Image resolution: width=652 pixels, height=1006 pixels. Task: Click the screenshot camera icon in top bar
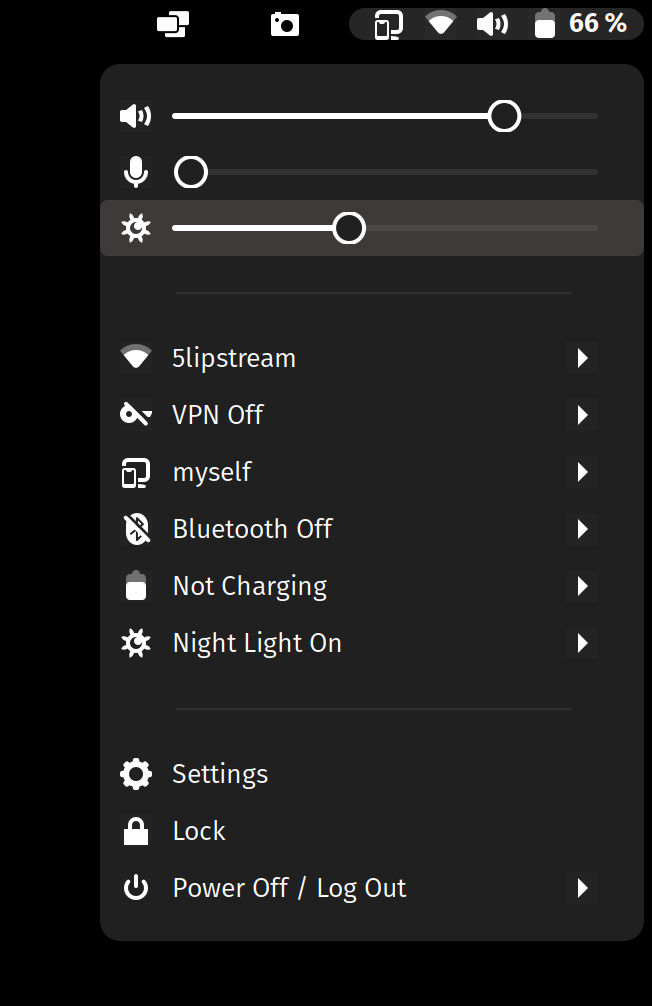point(284,23)
